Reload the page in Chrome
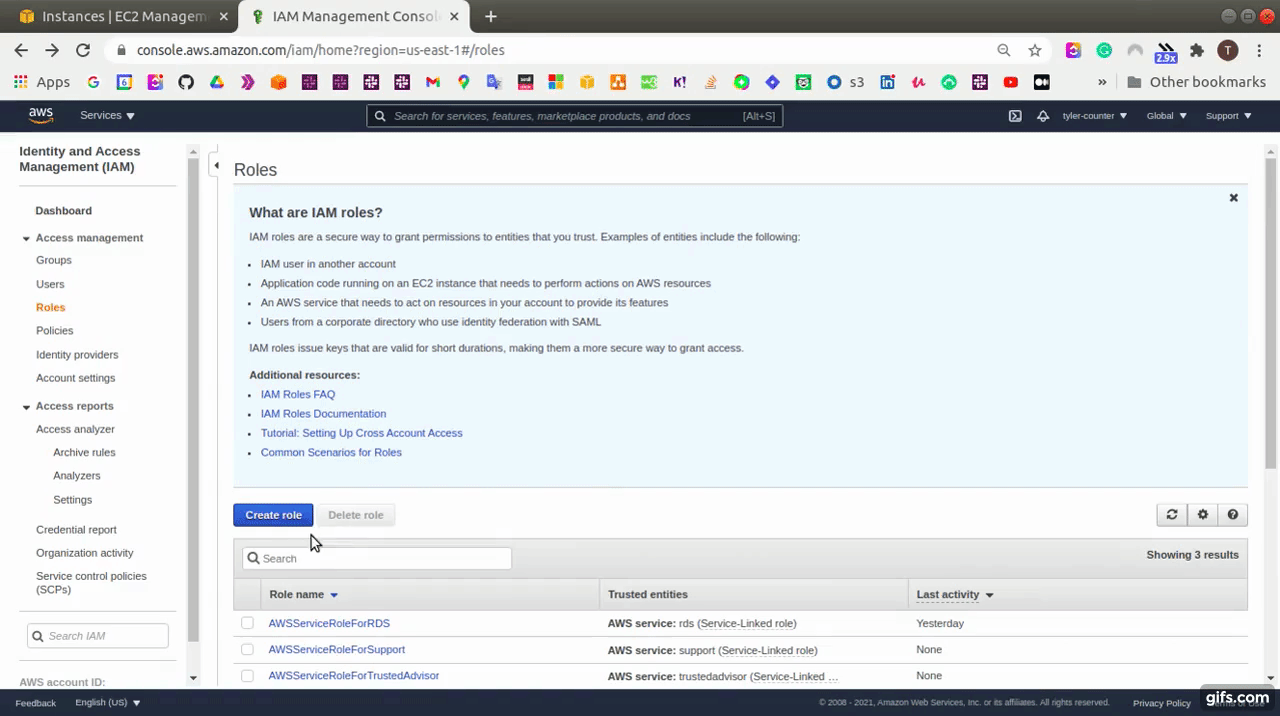The image size is (1280, 716). 83,50
